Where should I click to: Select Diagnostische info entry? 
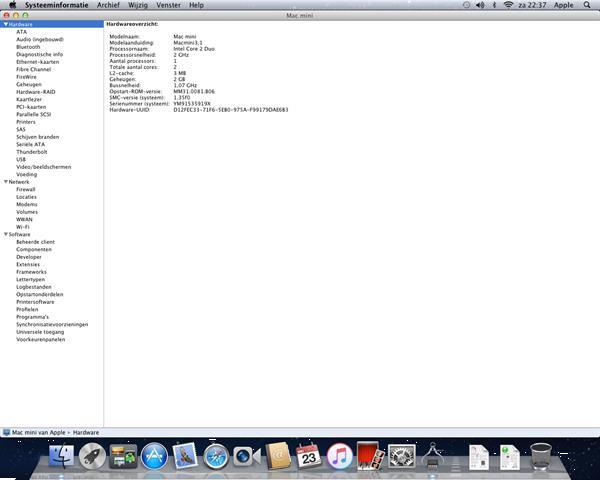coord(39,54)
